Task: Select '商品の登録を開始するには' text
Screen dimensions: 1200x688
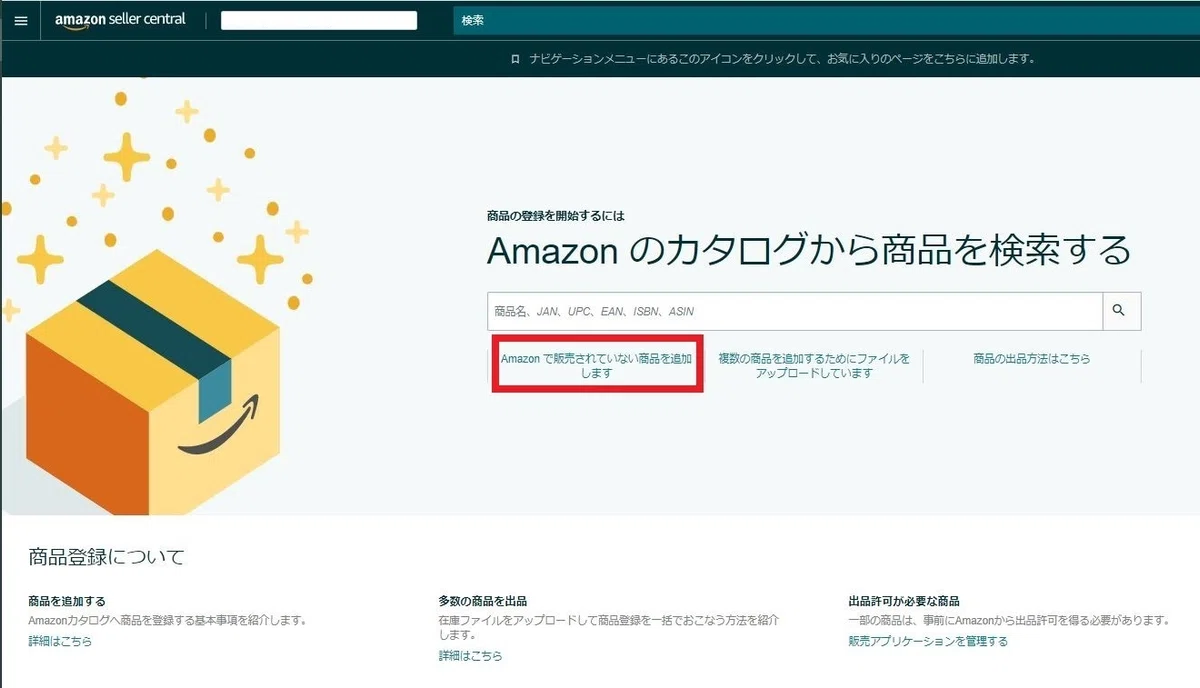Action: pyautogui.click(x=555, y=215)
